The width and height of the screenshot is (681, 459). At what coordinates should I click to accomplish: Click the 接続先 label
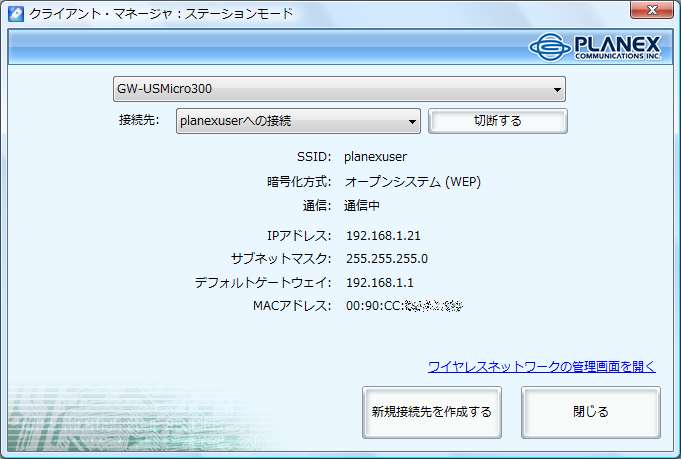[139, 120]
